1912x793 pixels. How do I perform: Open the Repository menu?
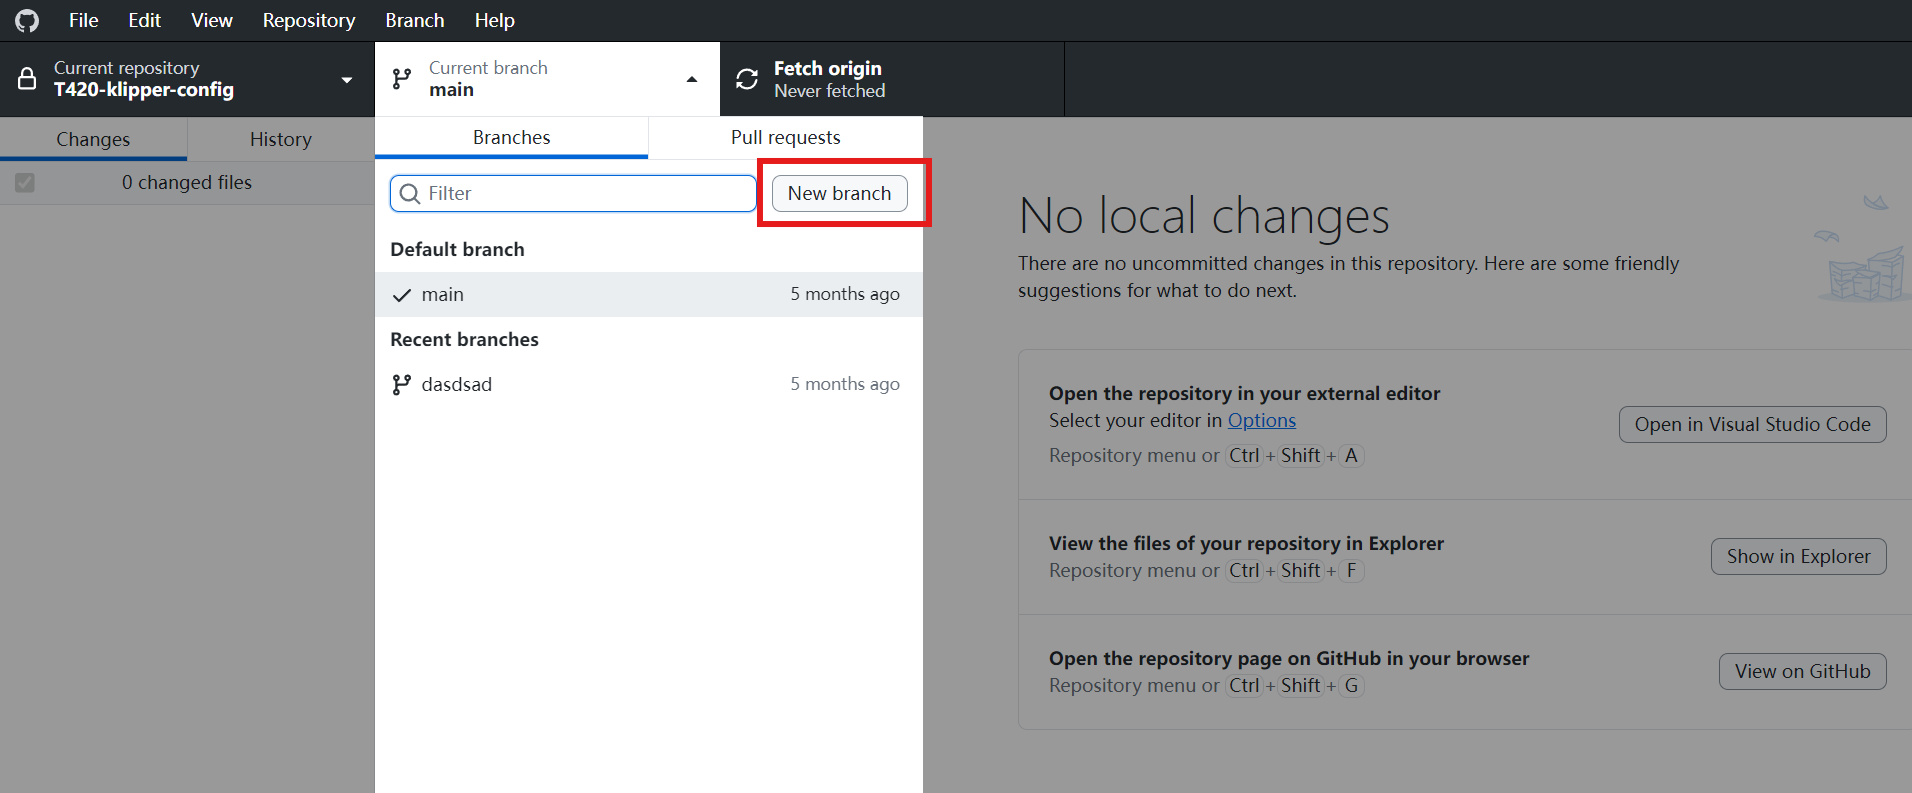point(308,20)
